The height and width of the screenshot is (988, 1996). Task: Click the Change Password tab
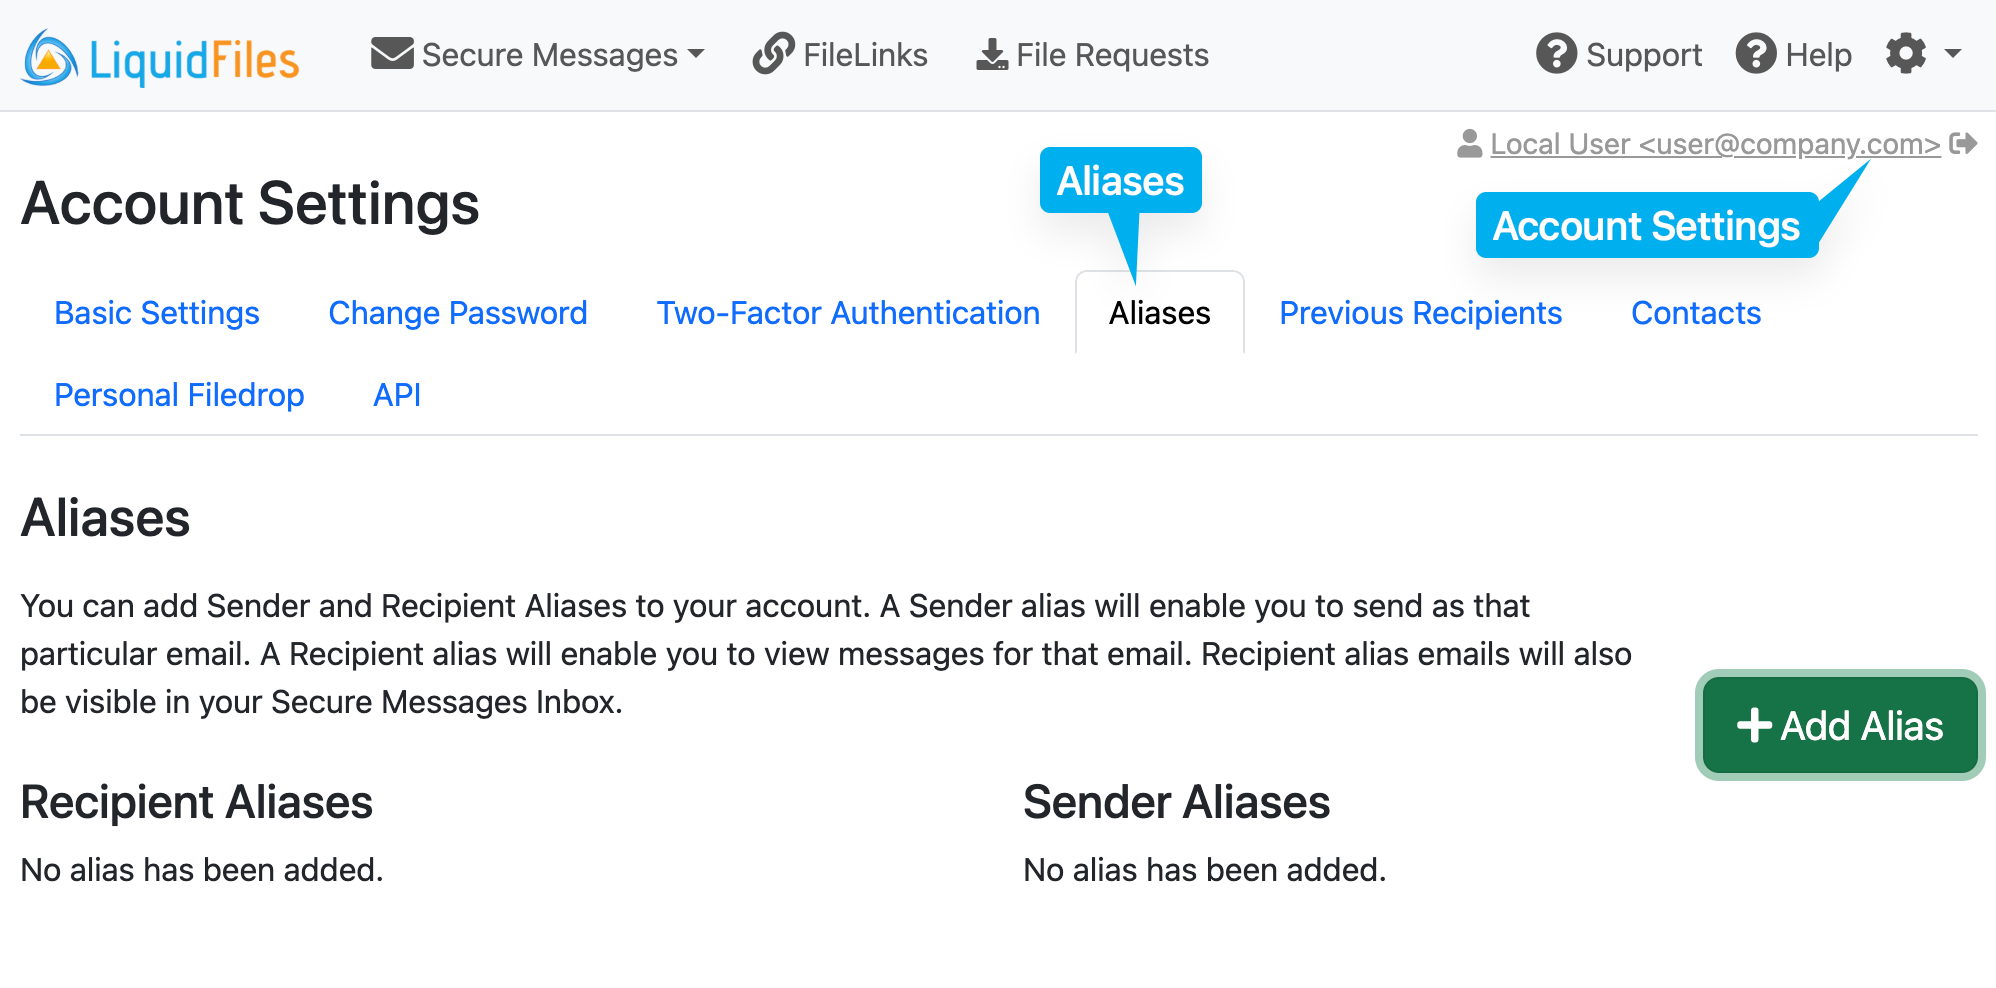click(457, 313)
